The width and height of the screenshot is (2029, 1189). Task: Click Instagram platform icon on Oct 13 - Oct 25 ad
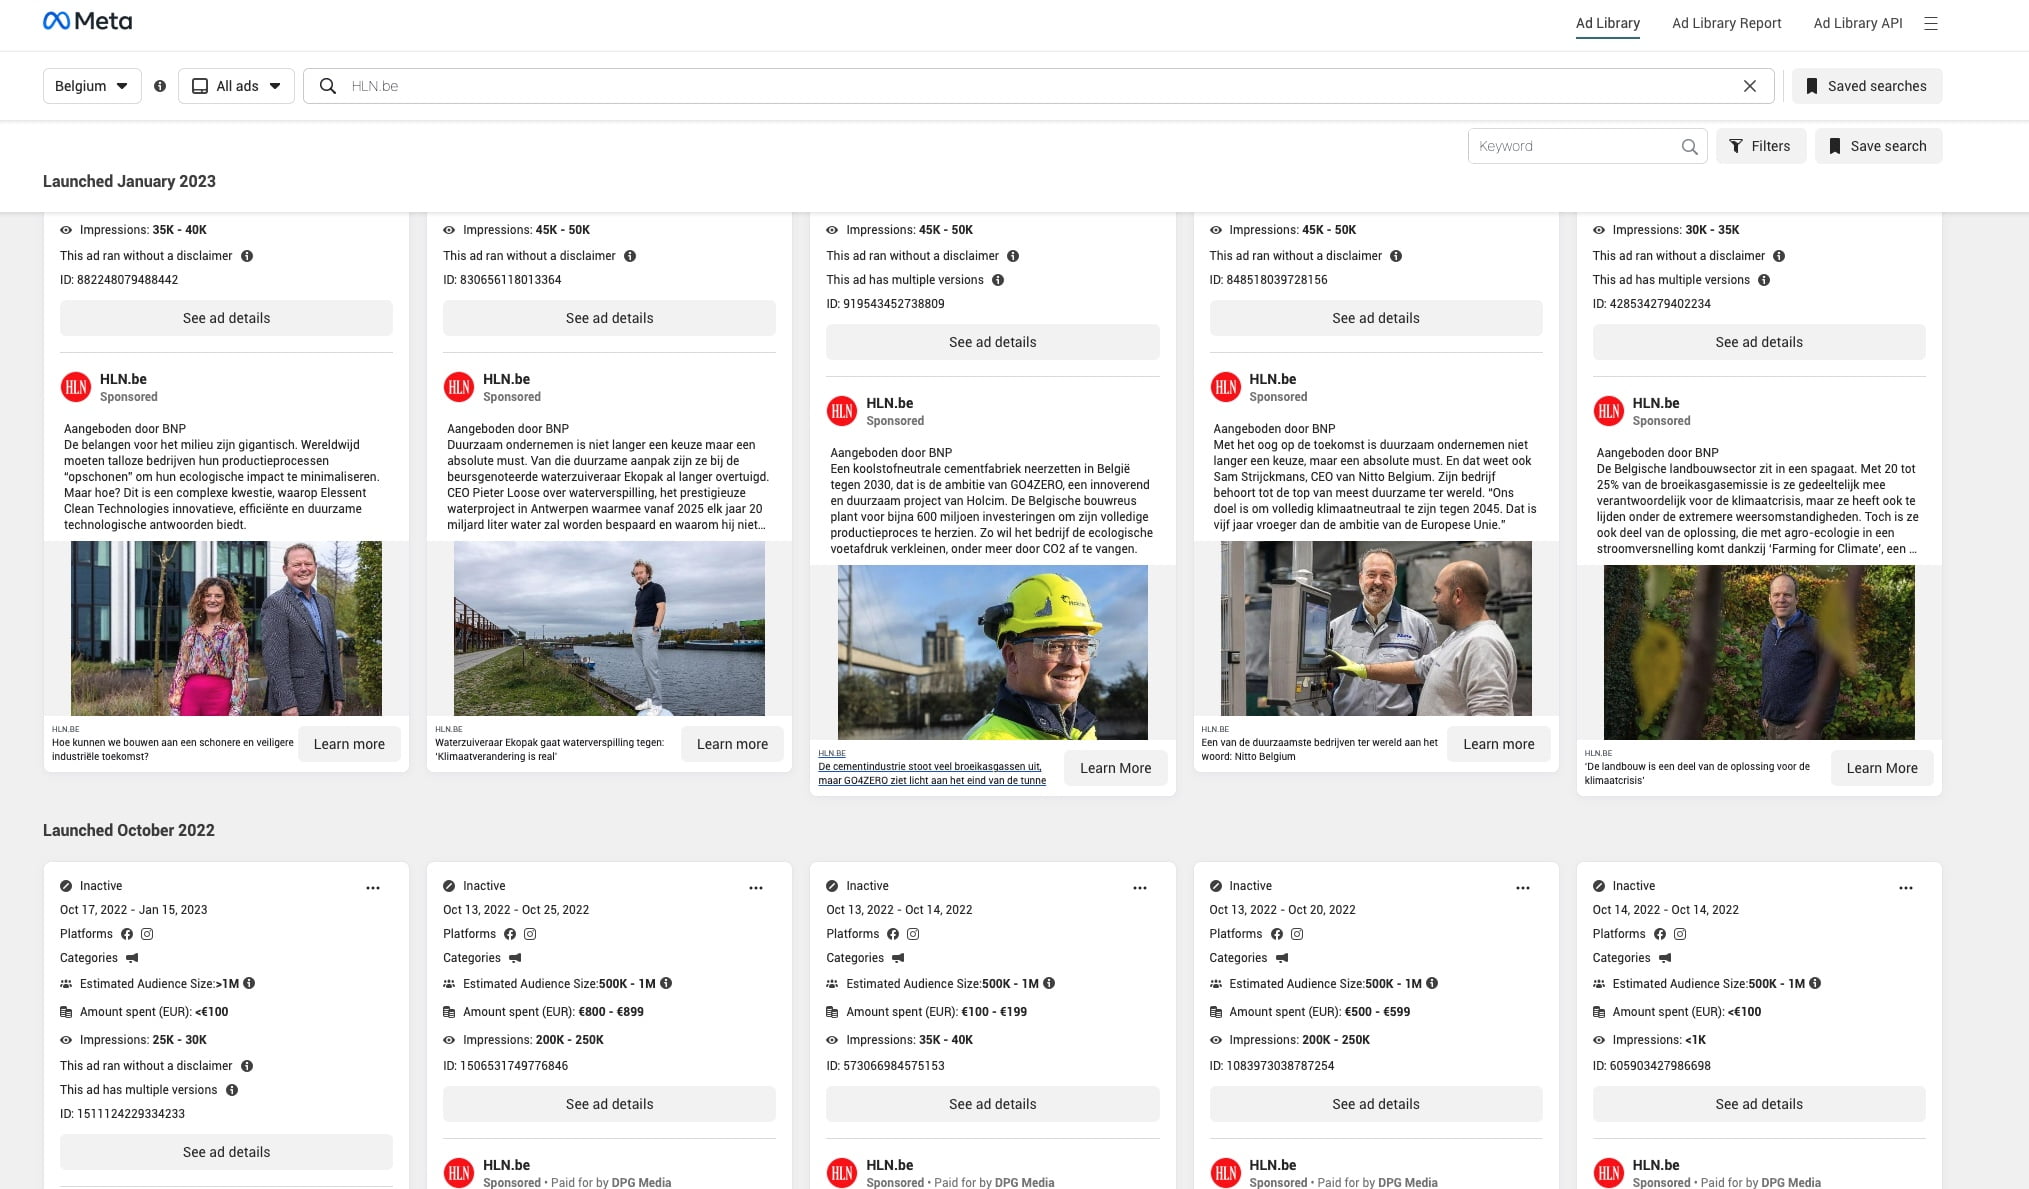[x=530, y=934]
